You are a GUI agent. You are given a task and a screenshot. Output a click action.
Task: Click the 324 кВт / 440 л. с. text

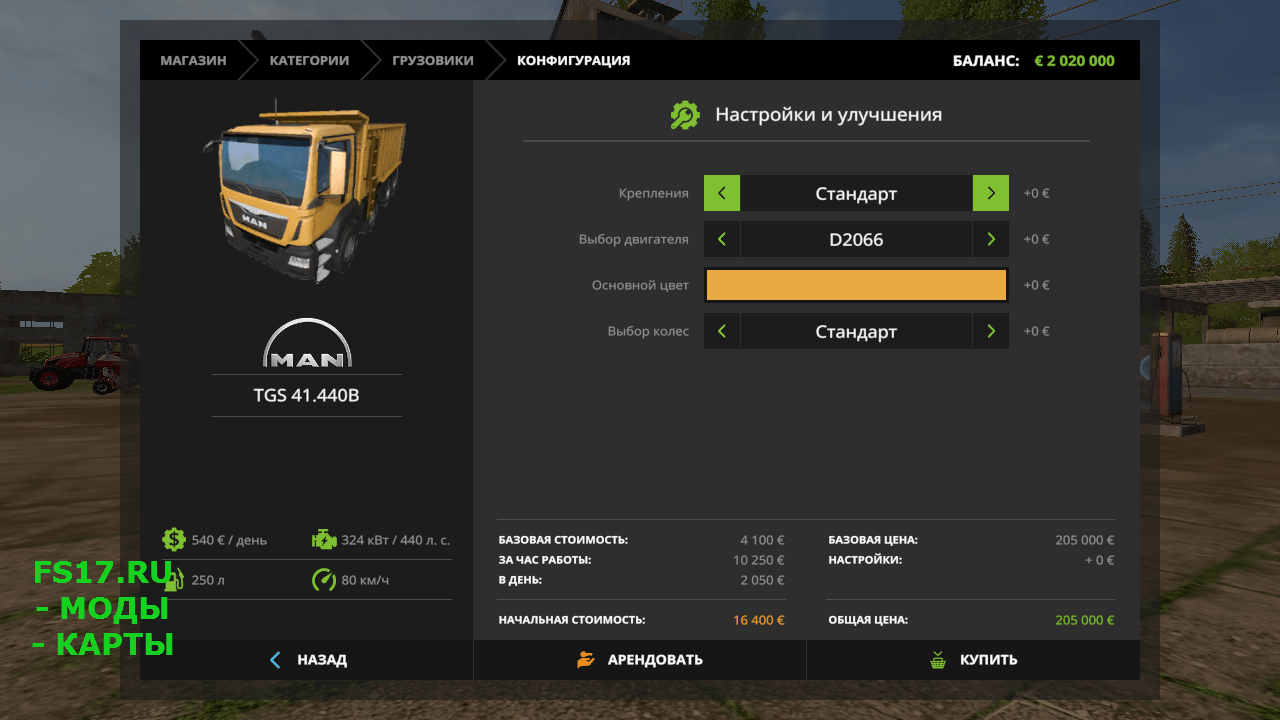396,540
